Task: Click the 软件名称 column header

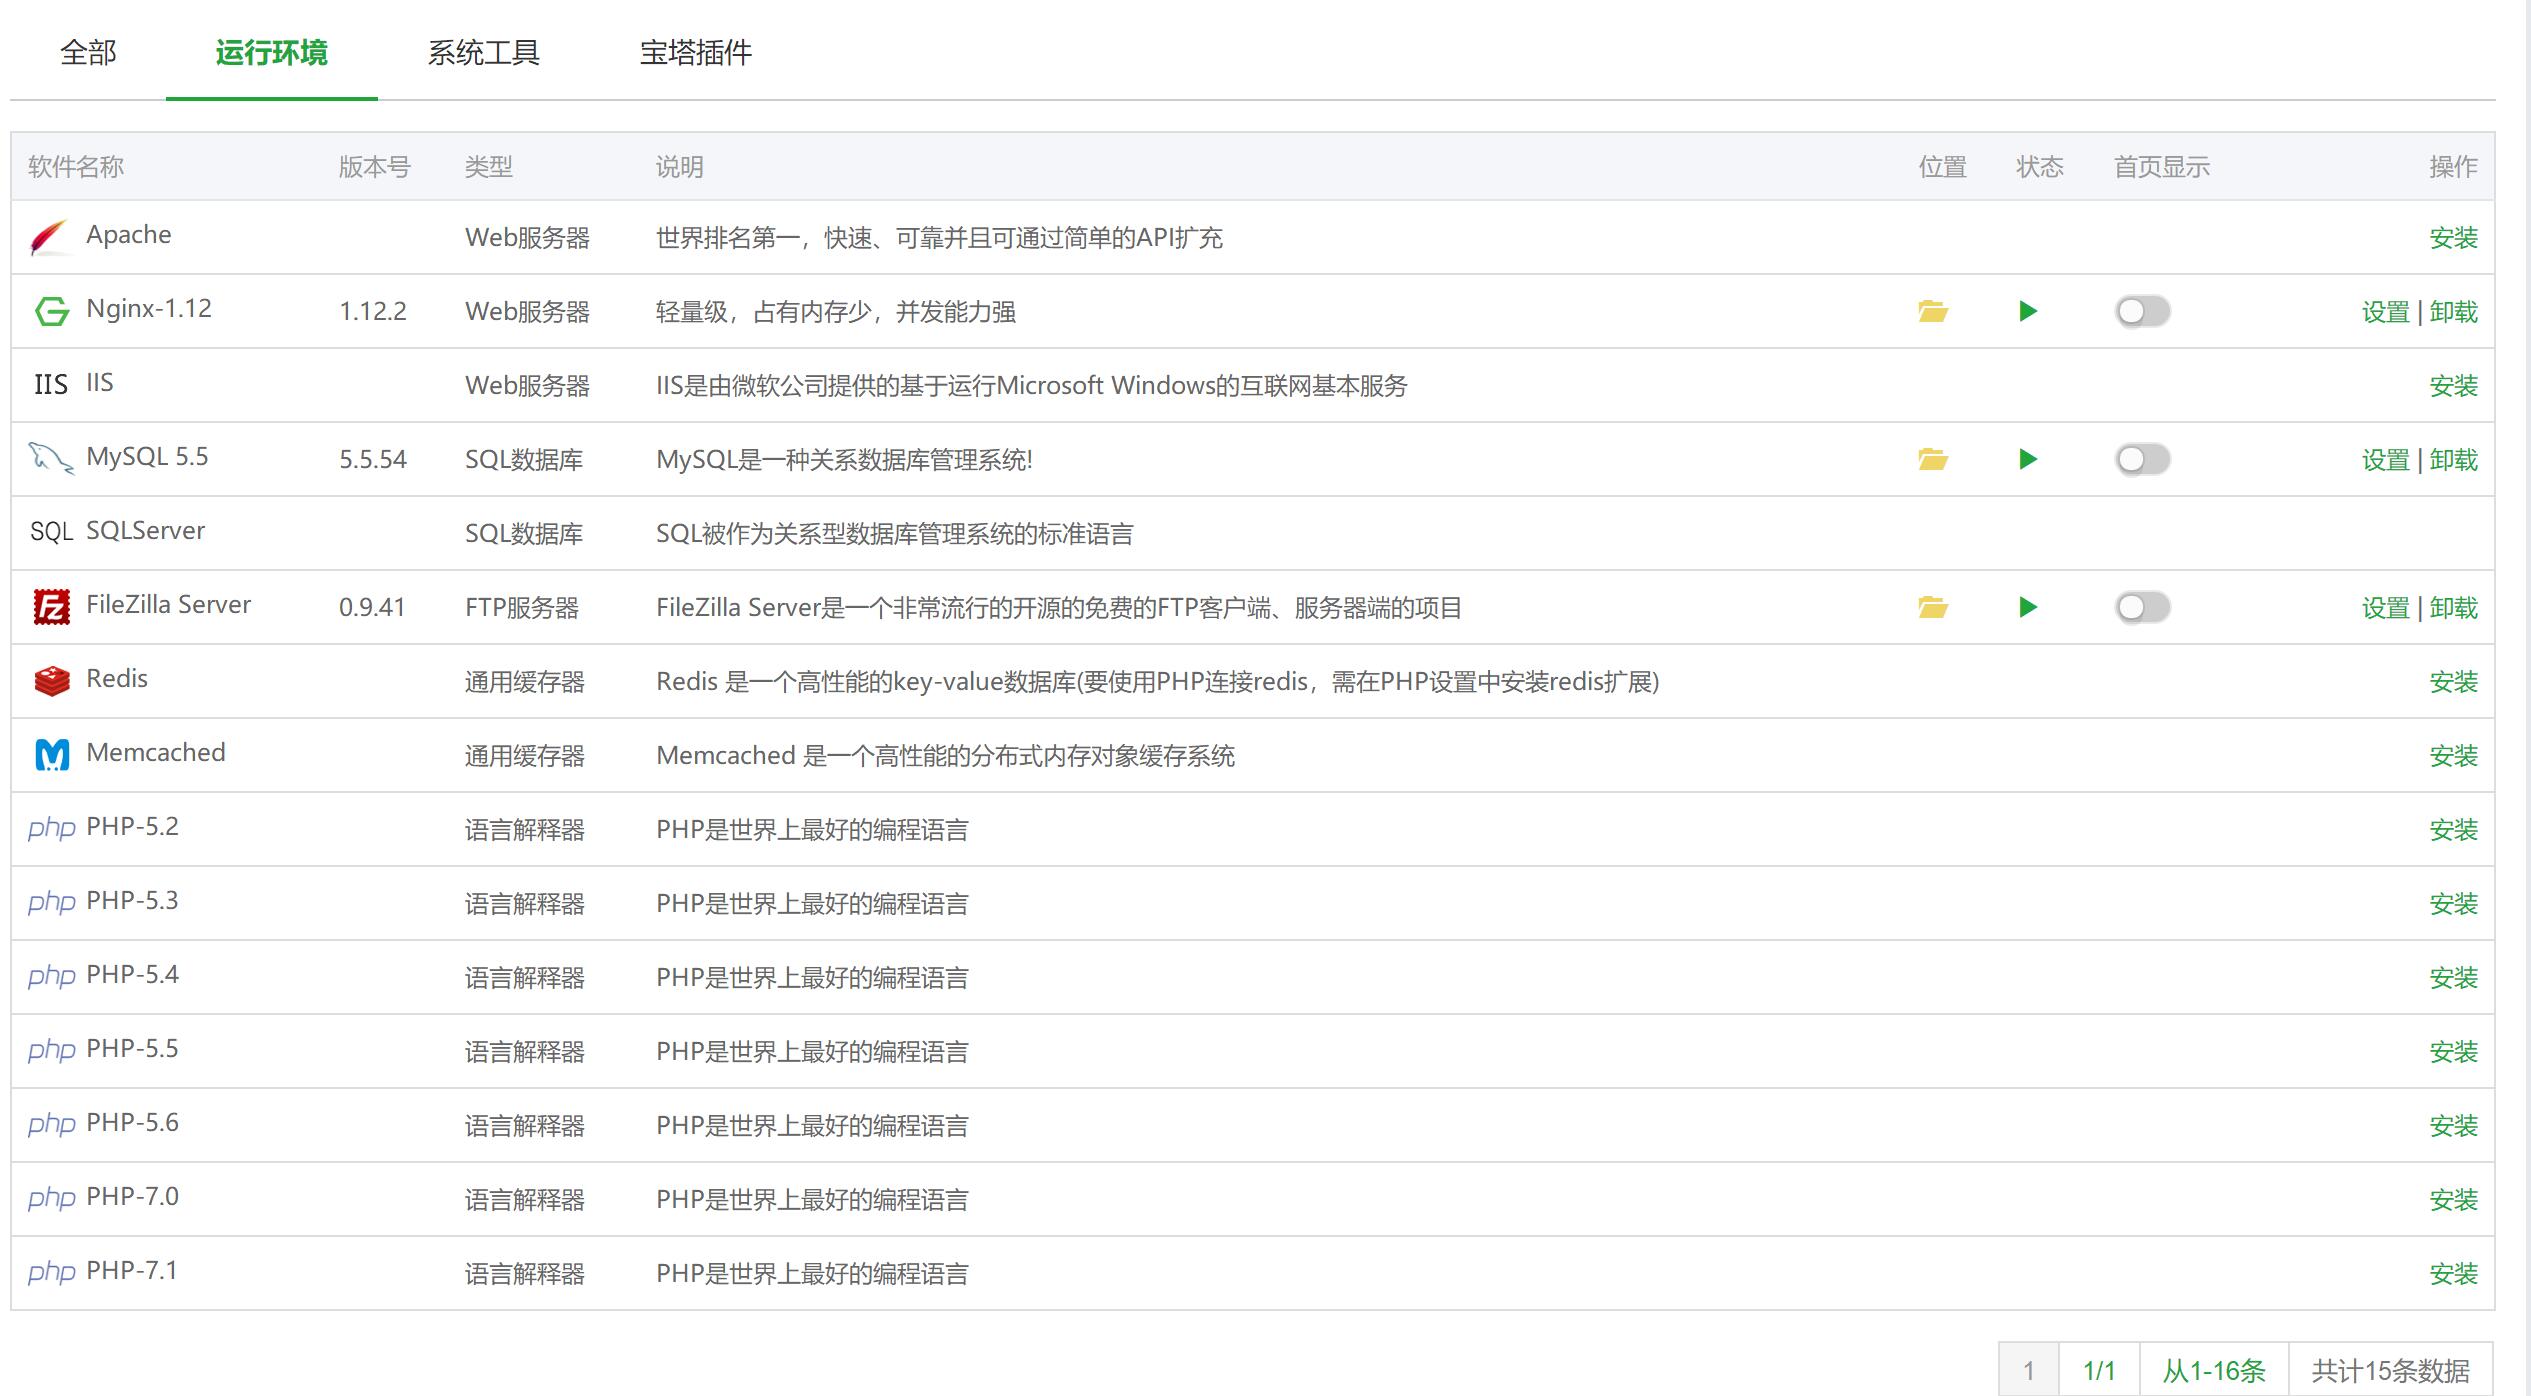Action: pos(76,167)
